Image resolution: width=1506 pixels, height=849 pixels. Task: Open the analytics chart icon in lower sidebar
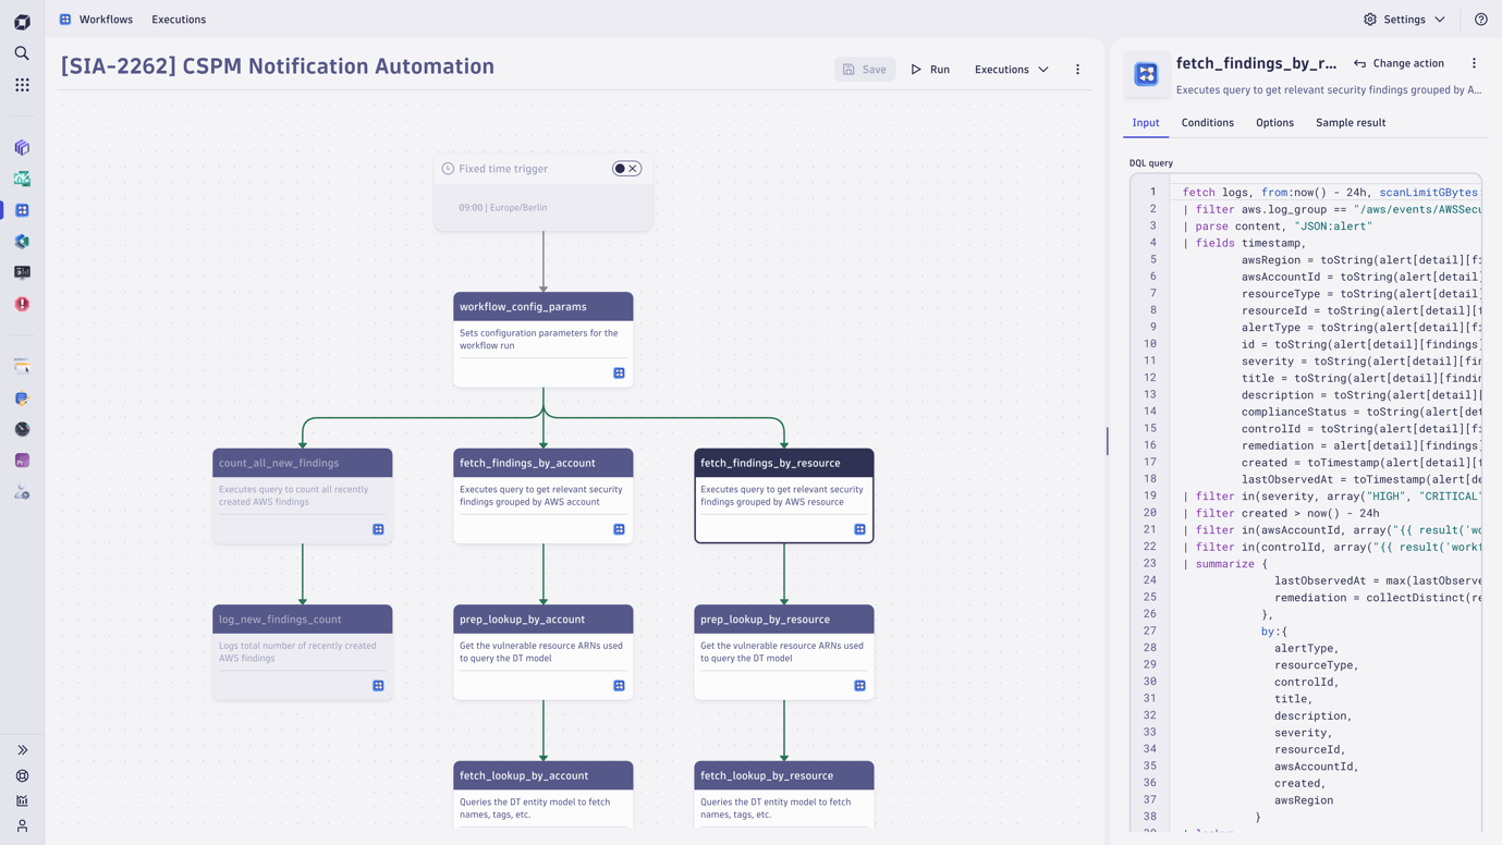click(x=21, y=800)
